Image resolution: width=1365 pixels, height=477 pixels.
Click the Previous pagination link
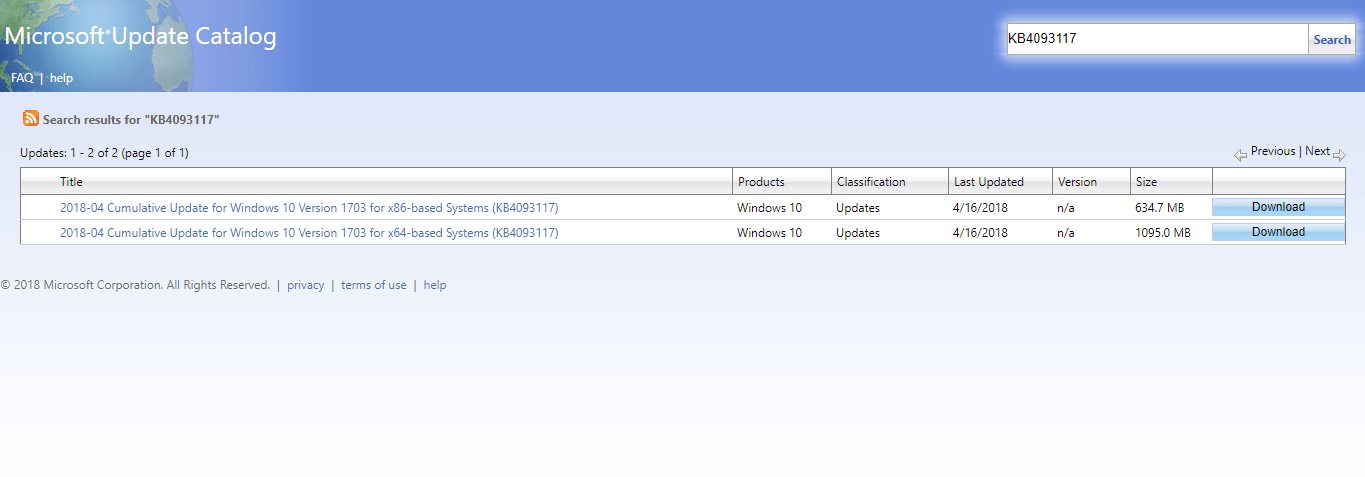pyautogui.click(x=1273, y=151)
